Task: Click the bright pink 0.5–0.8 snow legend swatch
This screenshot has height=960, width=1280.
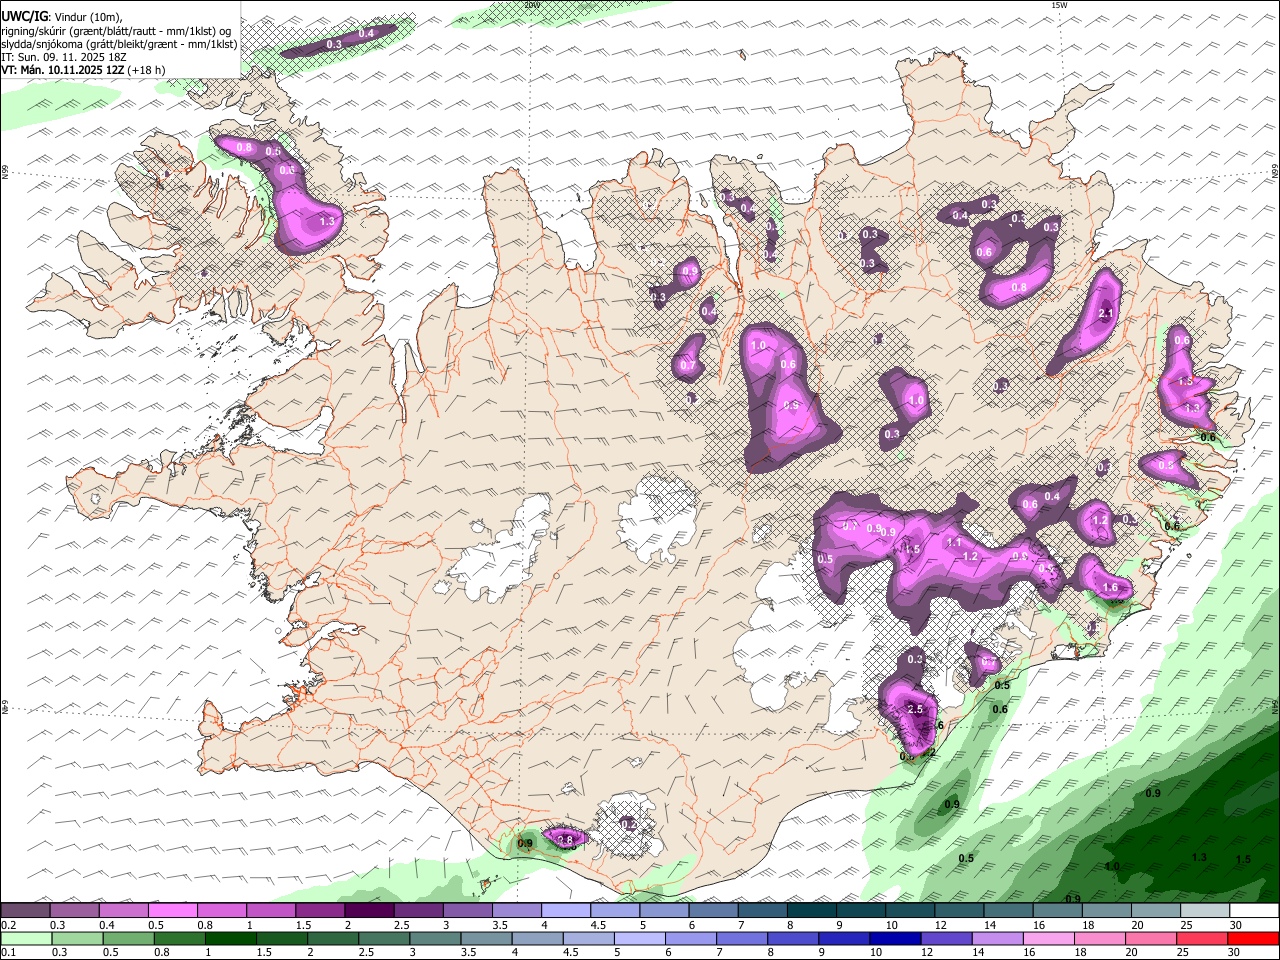Action: coord(174,911)
